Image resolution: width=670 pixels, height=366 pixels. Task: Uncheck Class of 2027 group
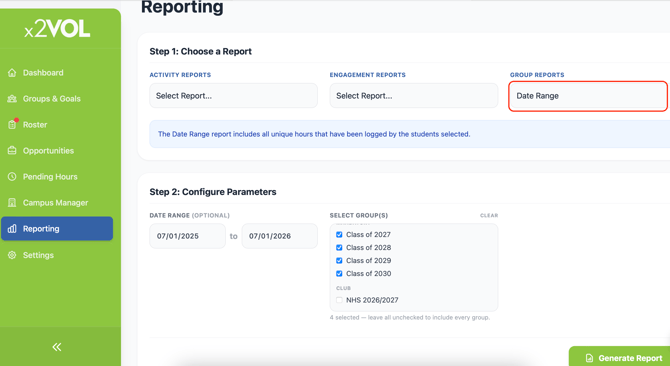click(x=339, y=234)
